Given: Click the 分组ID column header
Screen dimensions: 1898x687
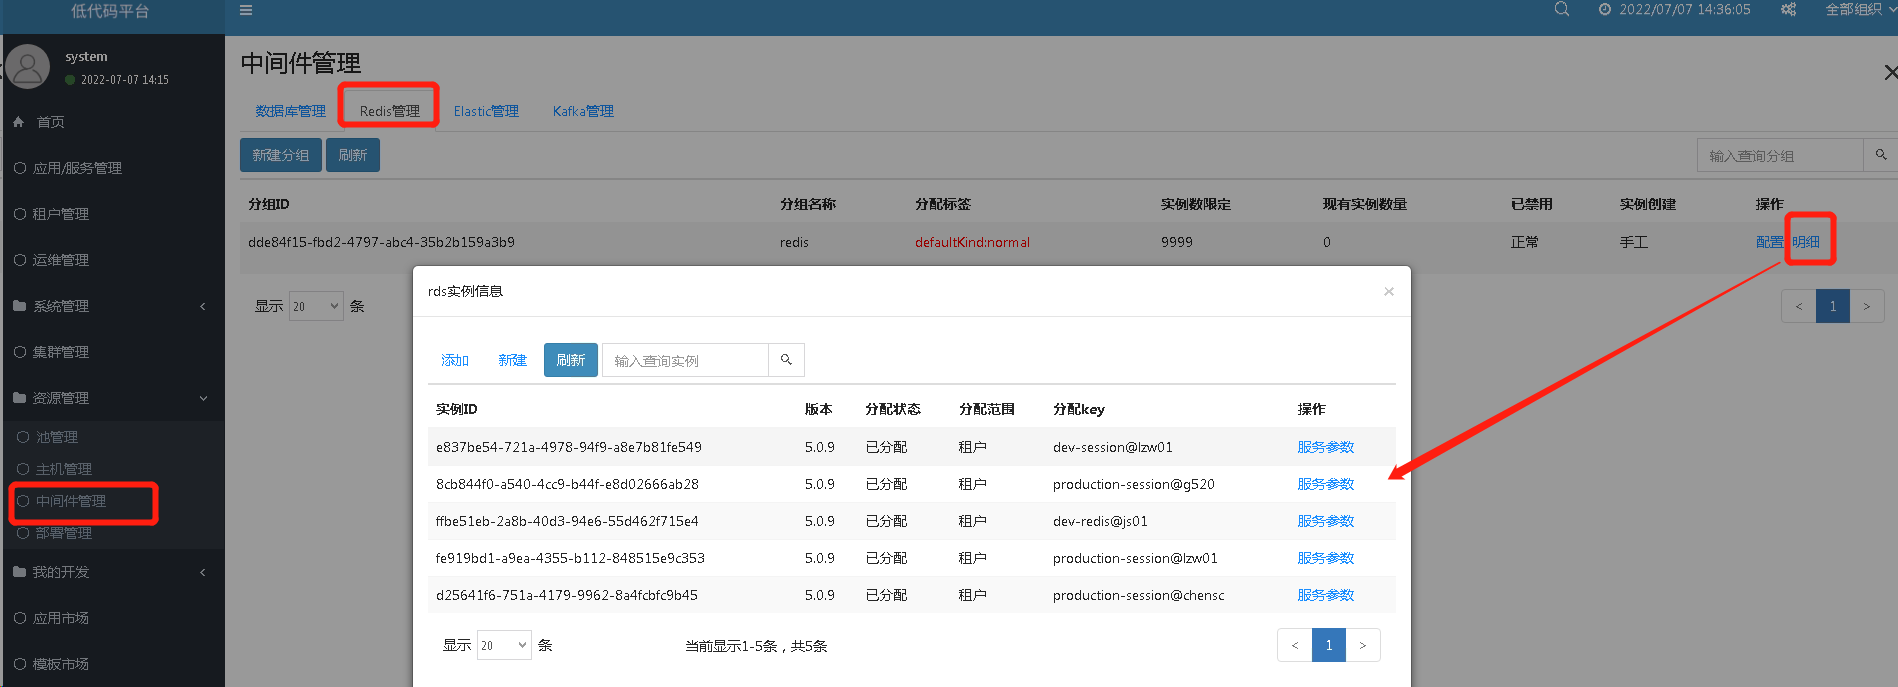Looking at the screenshot, I should click(x=269, y=204).
